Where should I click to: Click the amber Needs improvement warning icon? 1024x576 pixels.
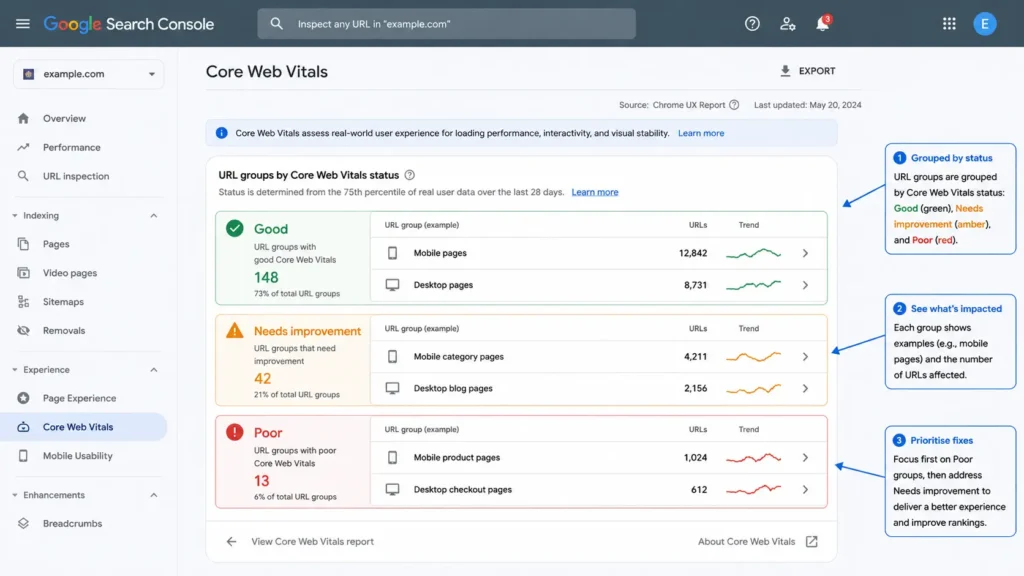pyautogui.click(x=234, y=330)
